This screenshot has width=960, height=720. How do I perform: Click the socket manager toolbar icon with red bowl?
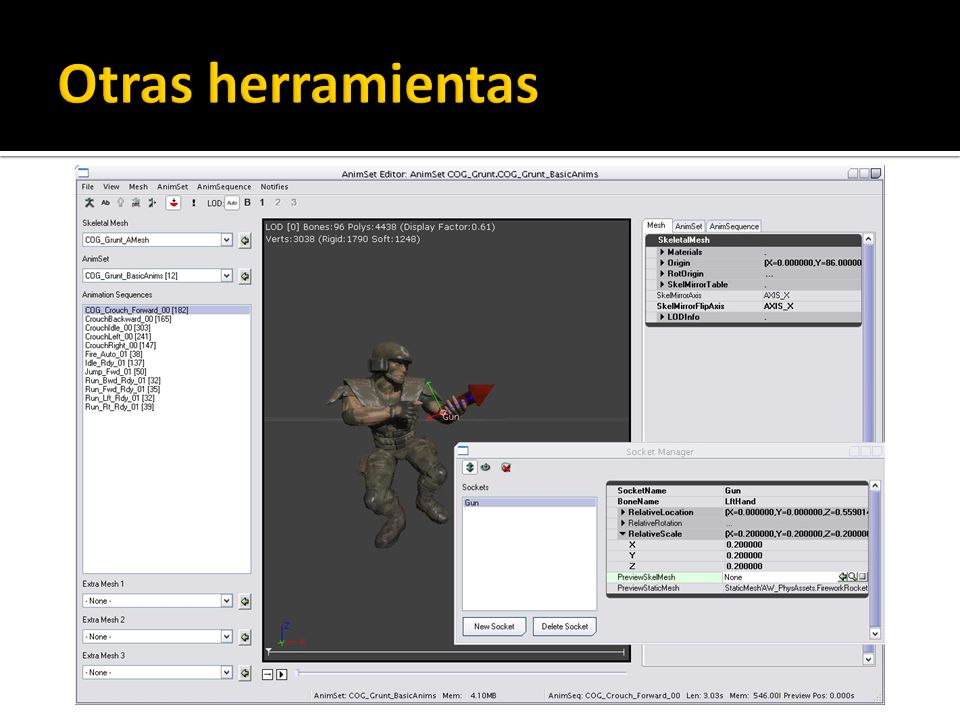point(173,203)
